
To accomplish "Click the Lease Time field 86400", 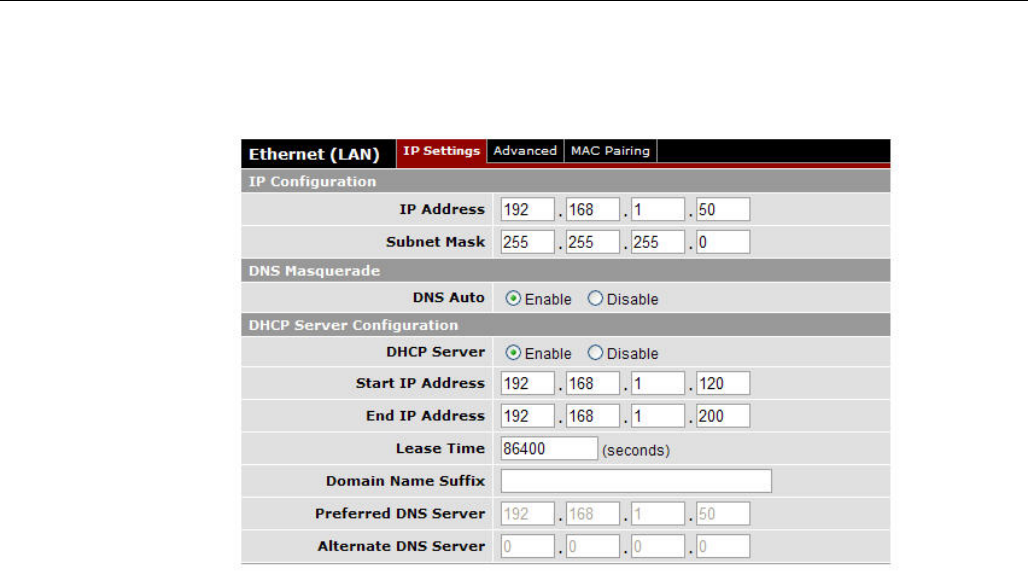I will coord(549,449).
